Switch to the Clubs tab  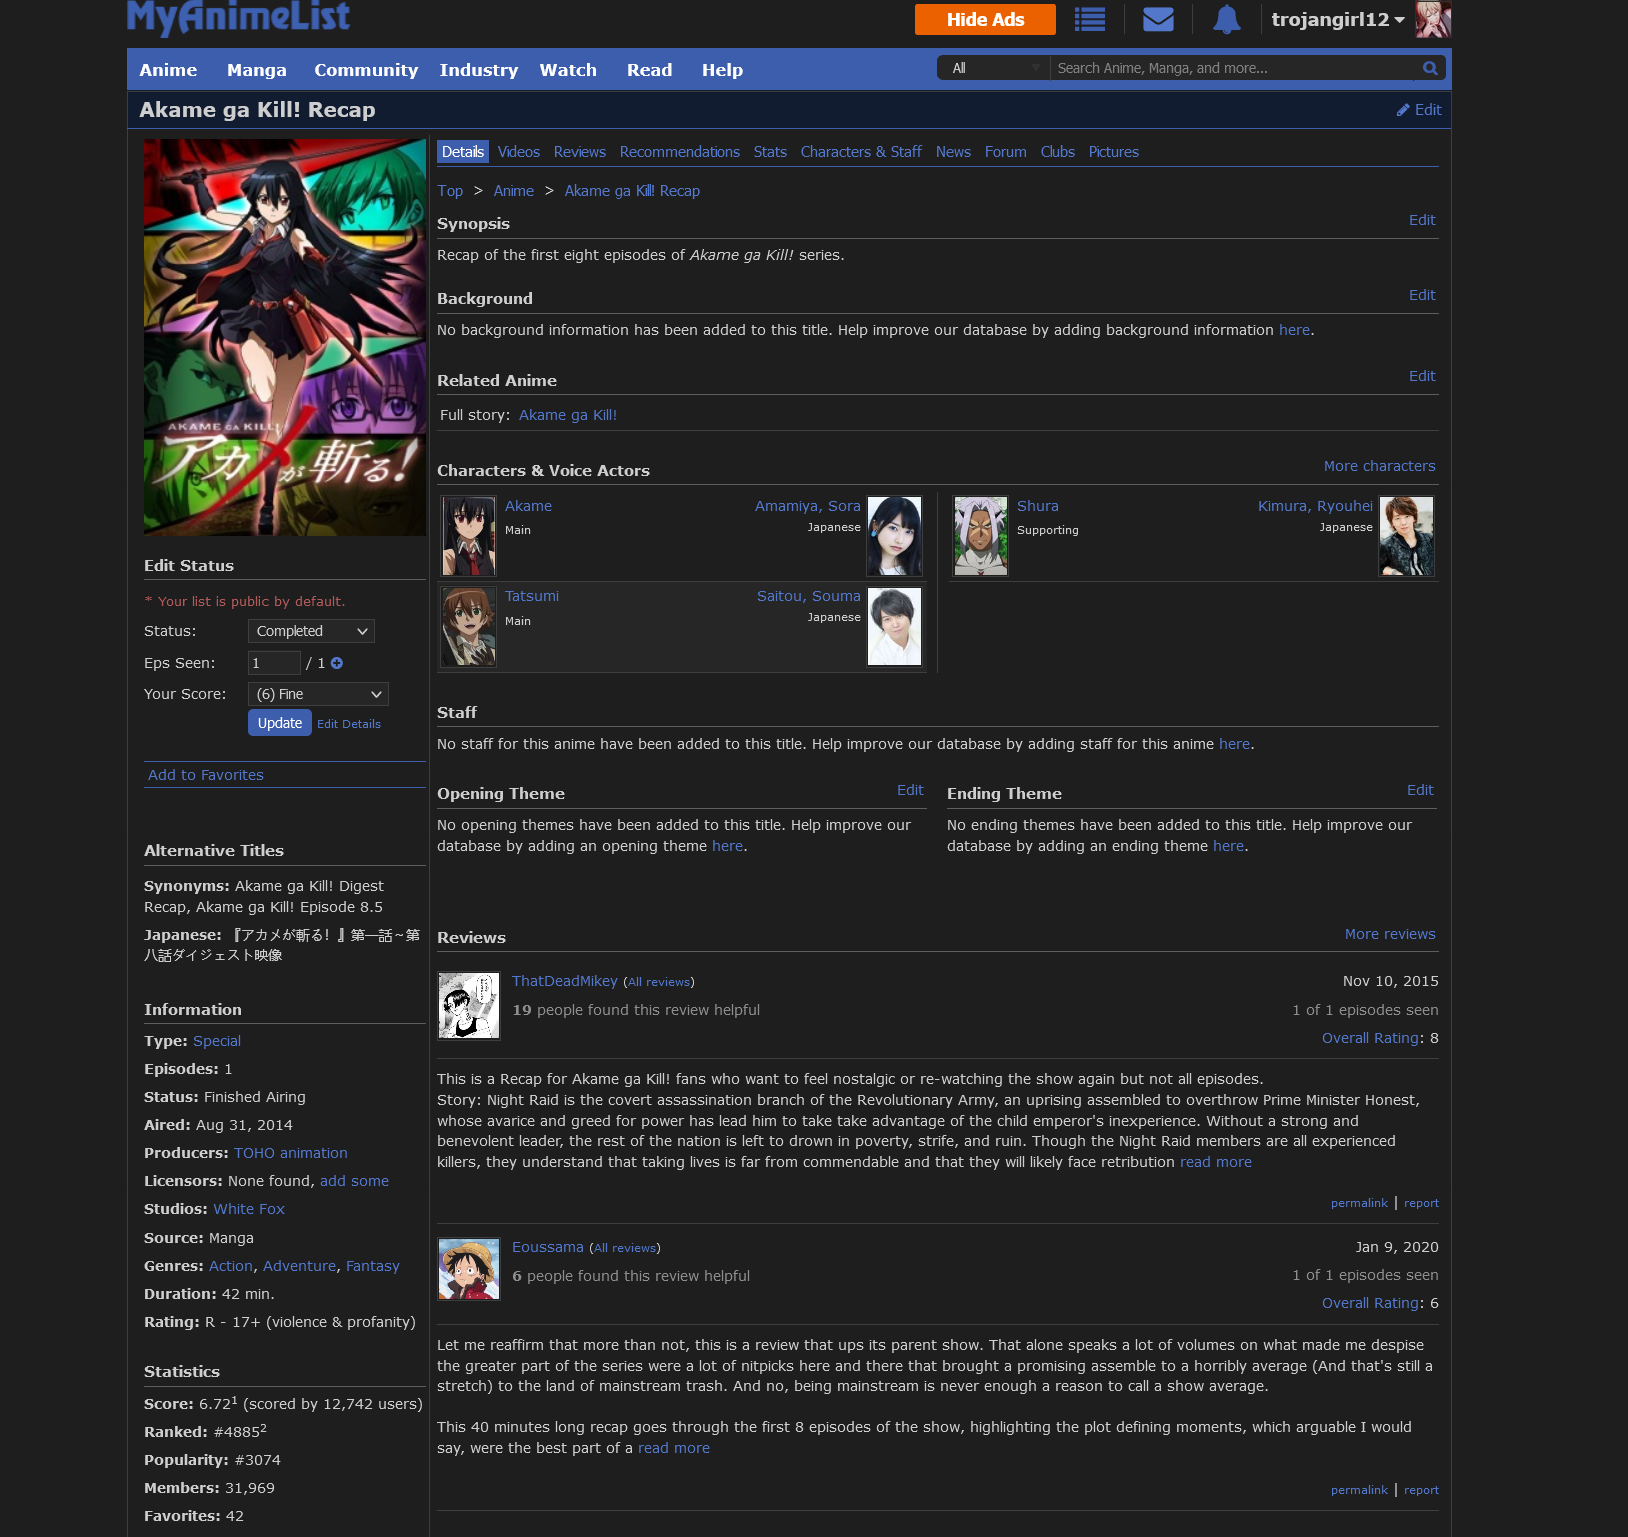pos(1058,152)
